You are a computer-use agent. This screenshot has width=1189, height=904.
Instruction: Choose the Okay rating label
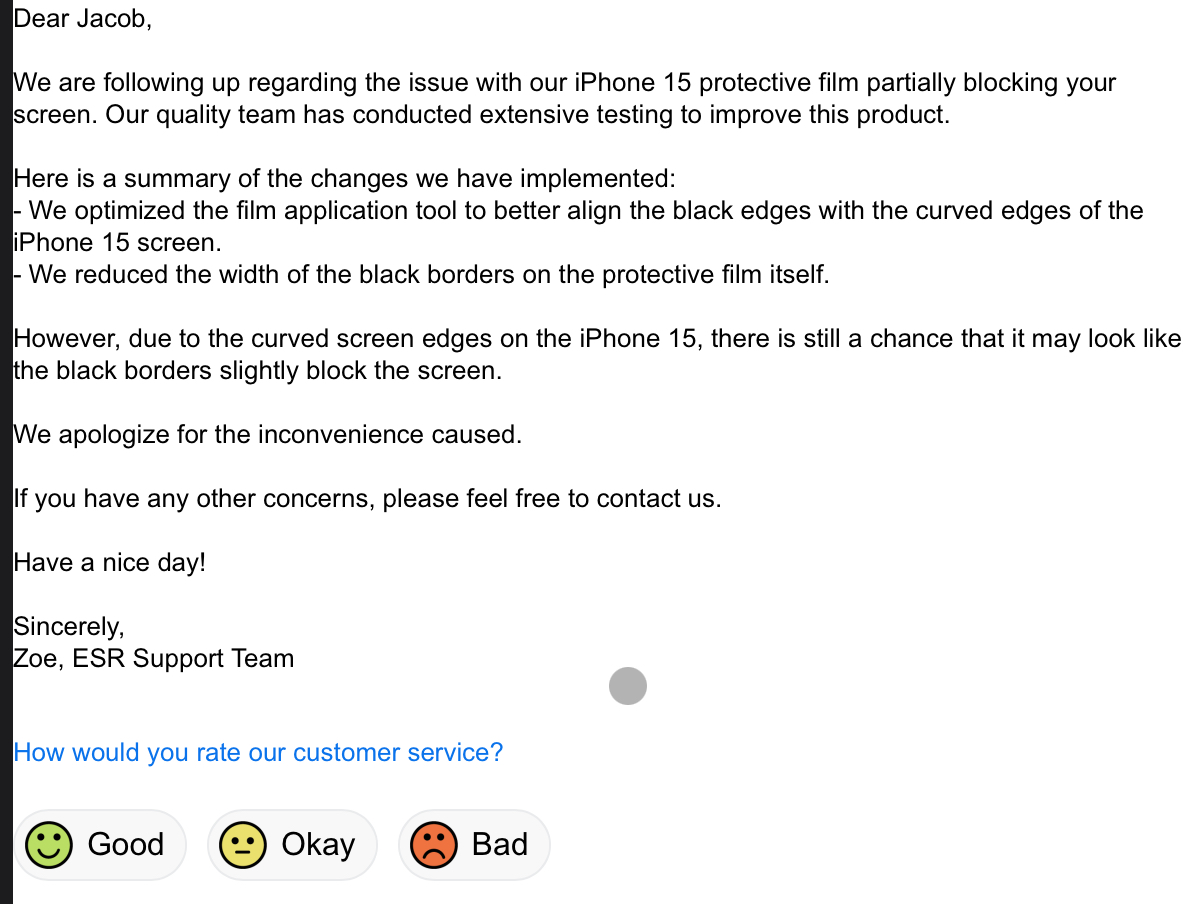point(318,846)
